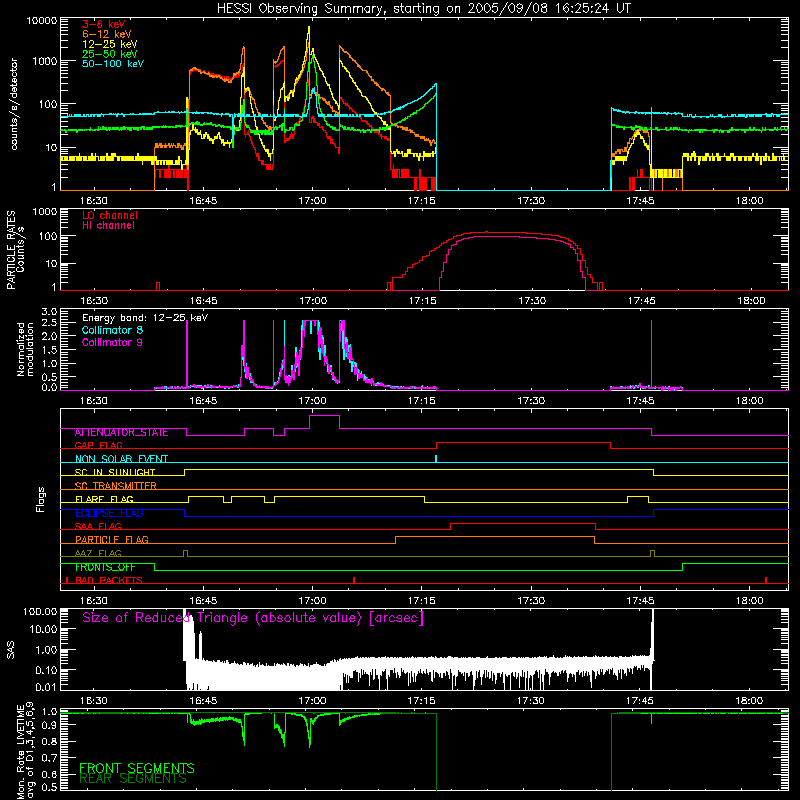Click the 0.01 tick on SAS axis
This screenshot has height=800, width=800.
coord(46,687)
